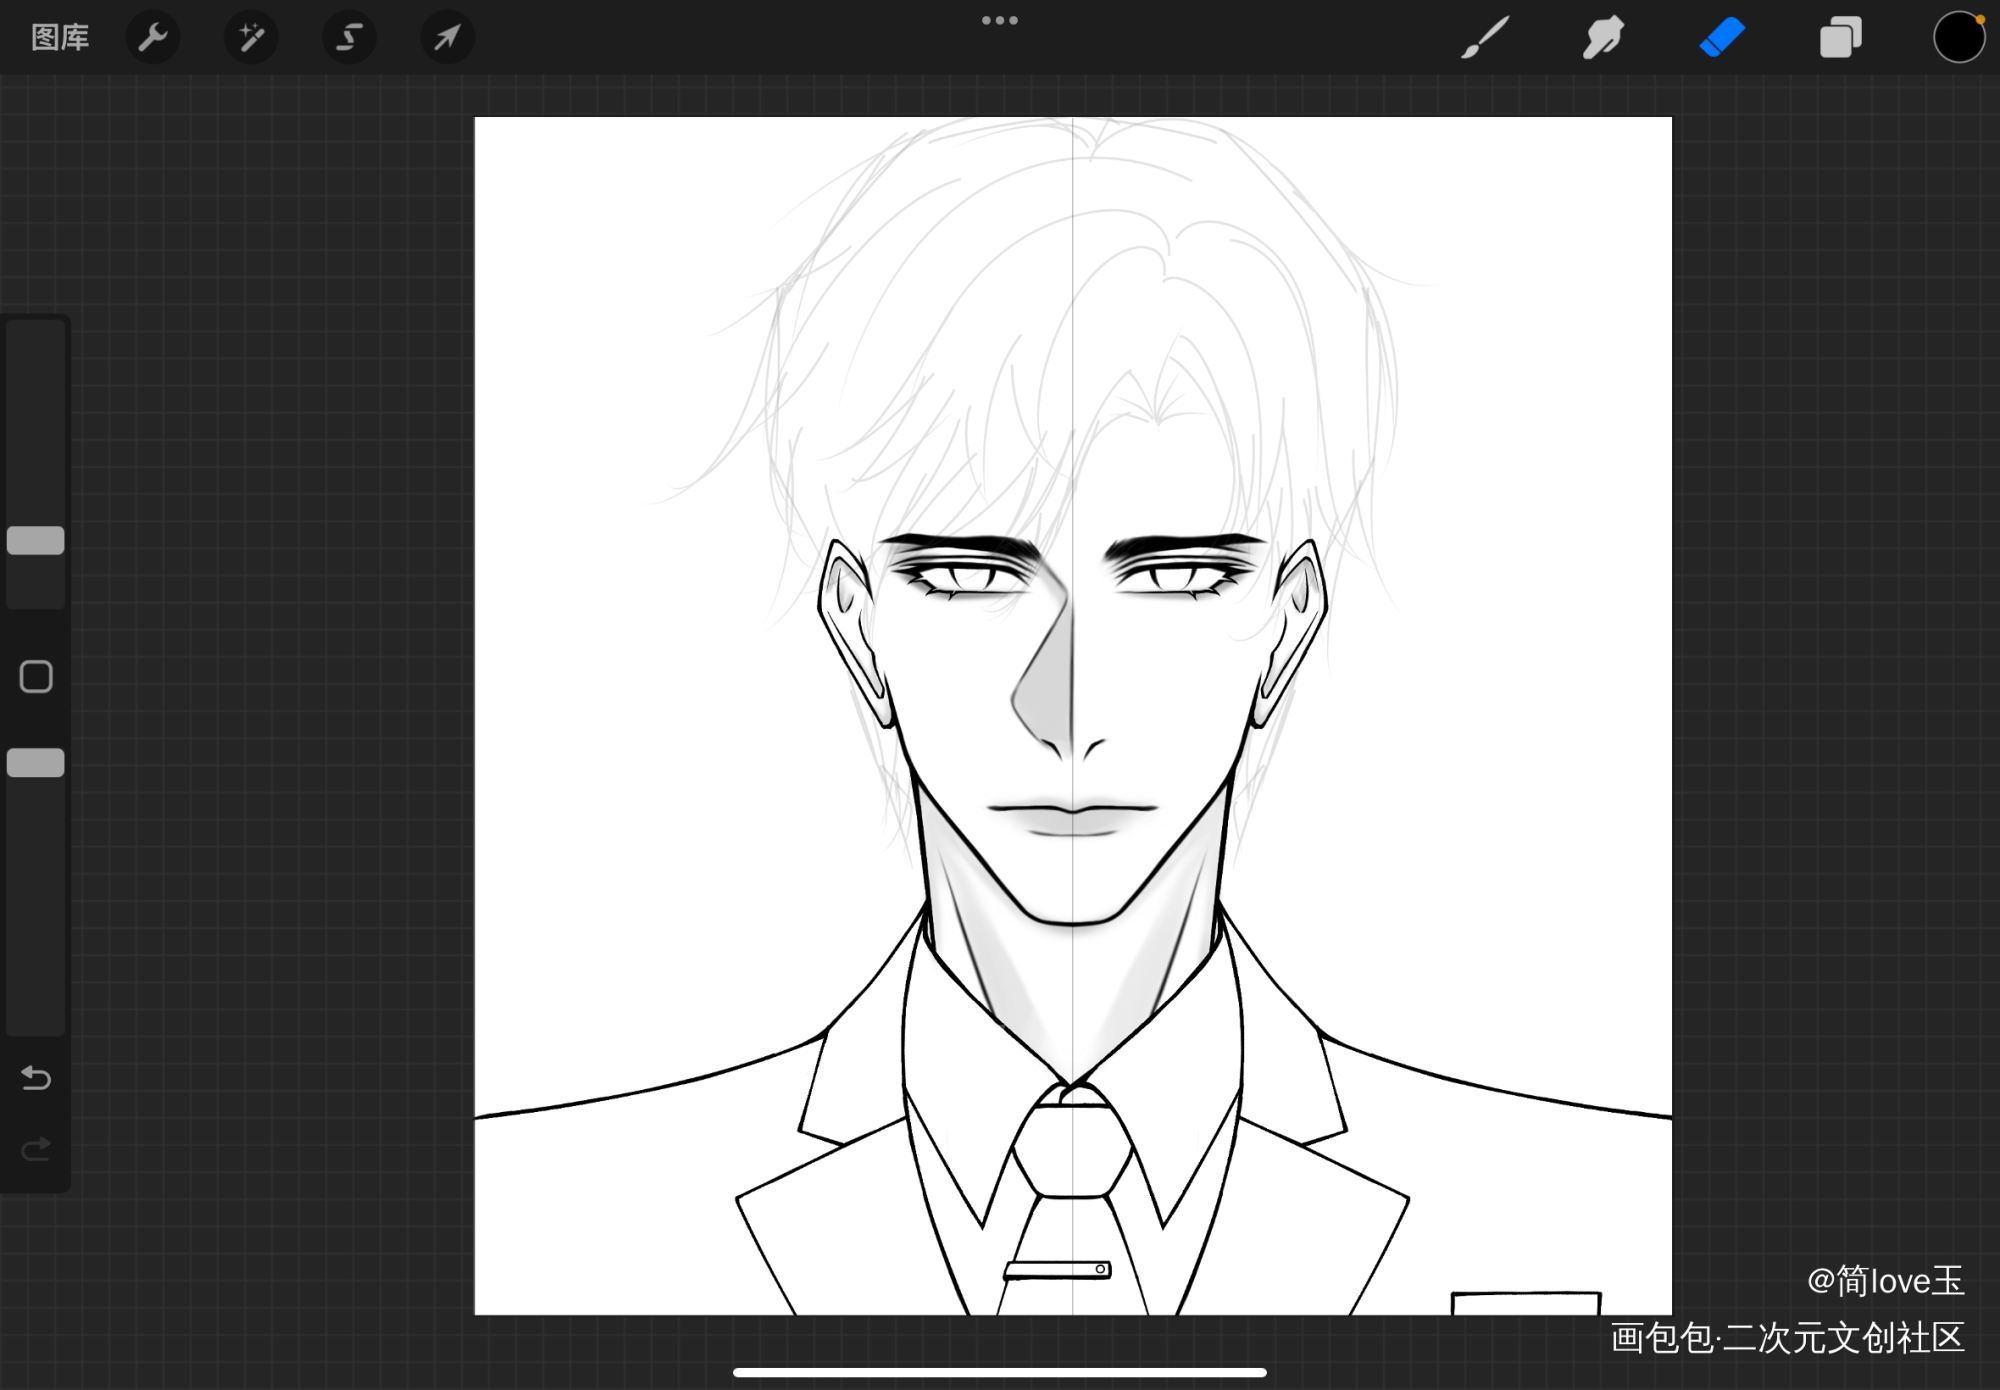This screenshot has width=2000, height=1390.
Task: Select the blue Eraser tool
Action: (x=1722, y=37)
